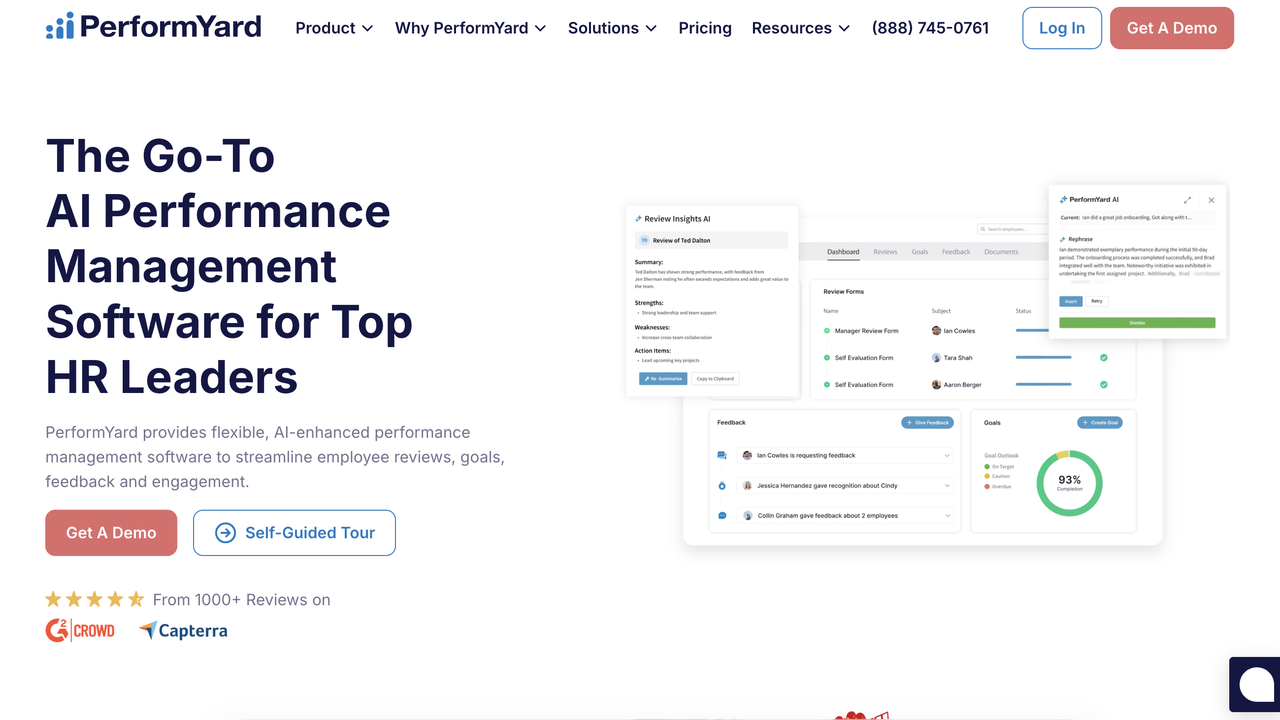Viewport: 1280px width, 720px height.
Task: Click Tara Shah's green checkmark
Action: [1104, 357]
